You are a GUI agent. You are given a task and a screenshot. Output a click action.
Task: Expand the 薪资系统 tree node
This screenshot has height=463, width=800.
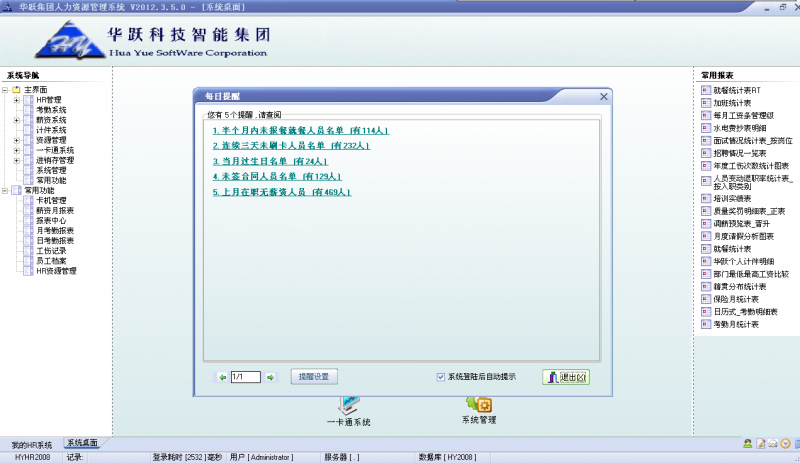pos(17,120)
